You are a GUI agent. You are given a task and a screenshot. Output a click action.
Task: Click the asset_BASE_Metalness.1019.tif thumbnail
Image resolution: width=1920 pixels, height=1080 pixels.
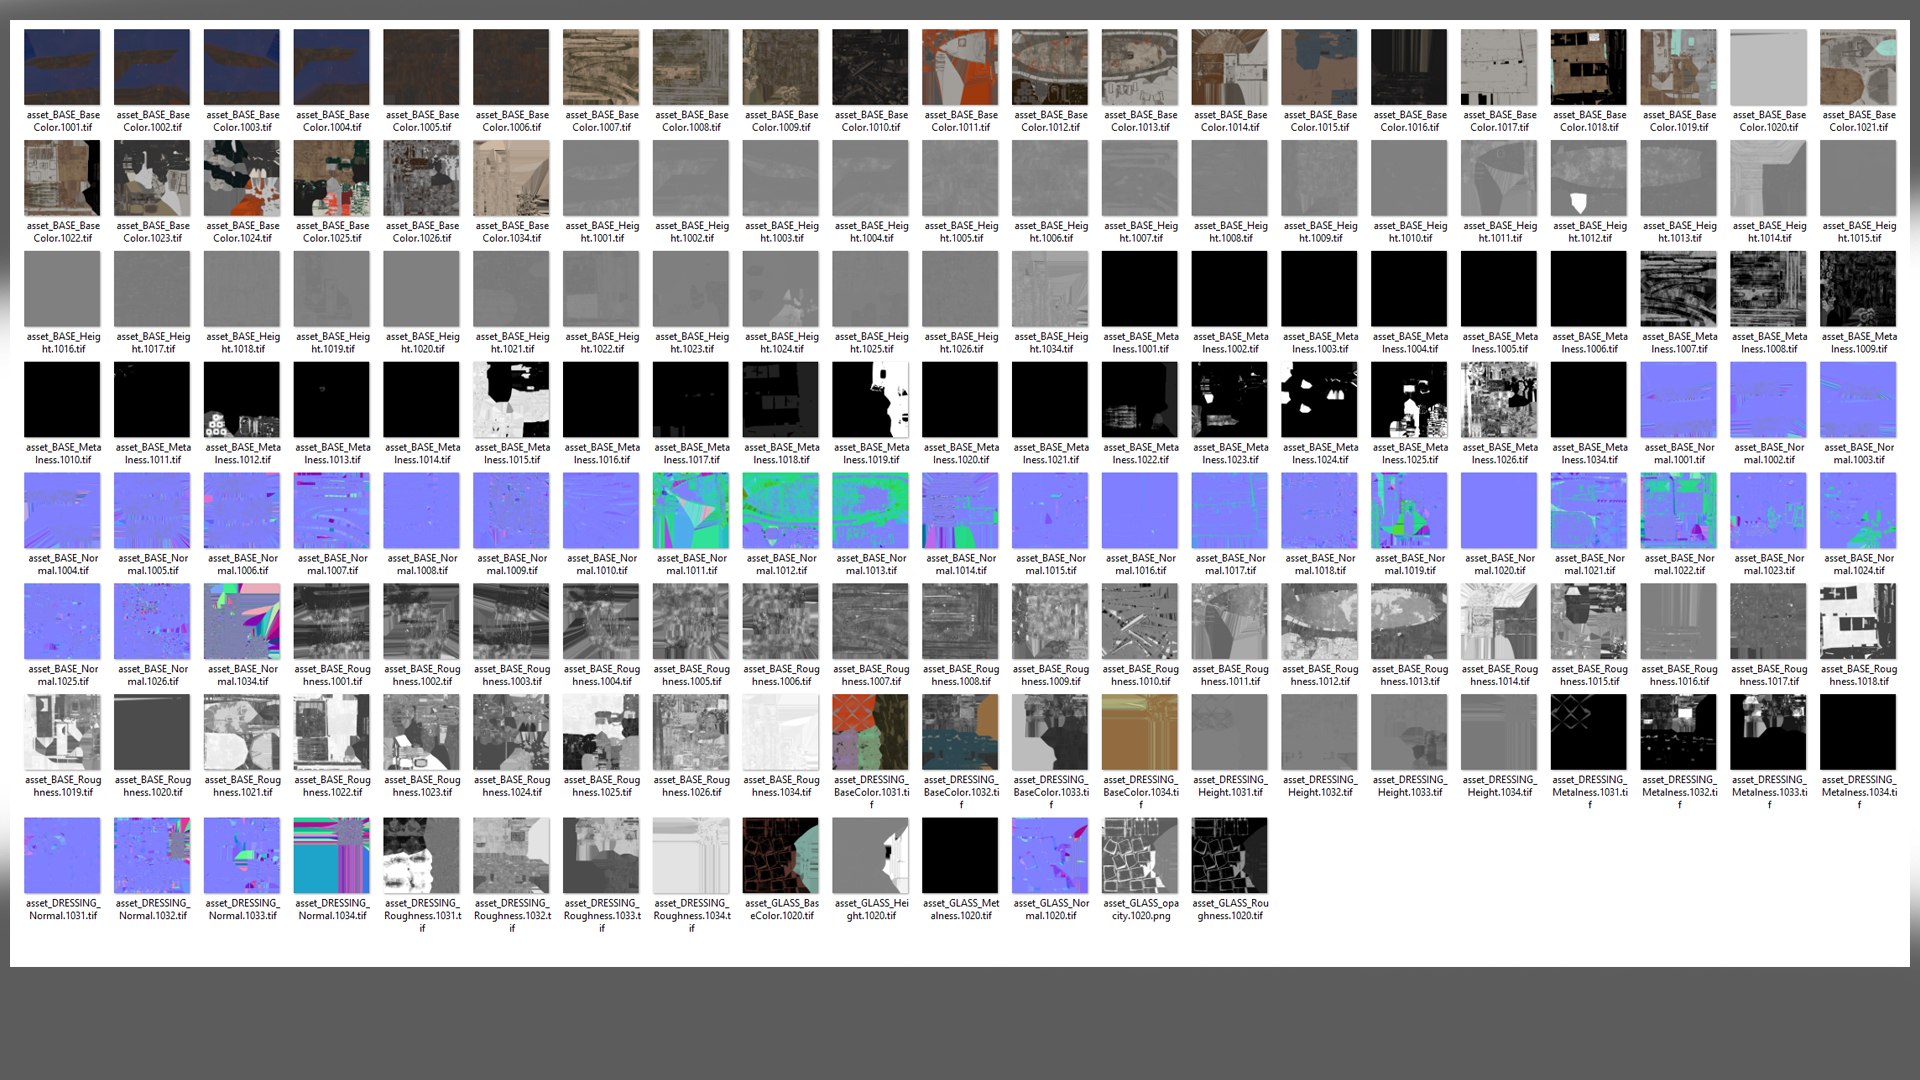(x=870, y=400)
